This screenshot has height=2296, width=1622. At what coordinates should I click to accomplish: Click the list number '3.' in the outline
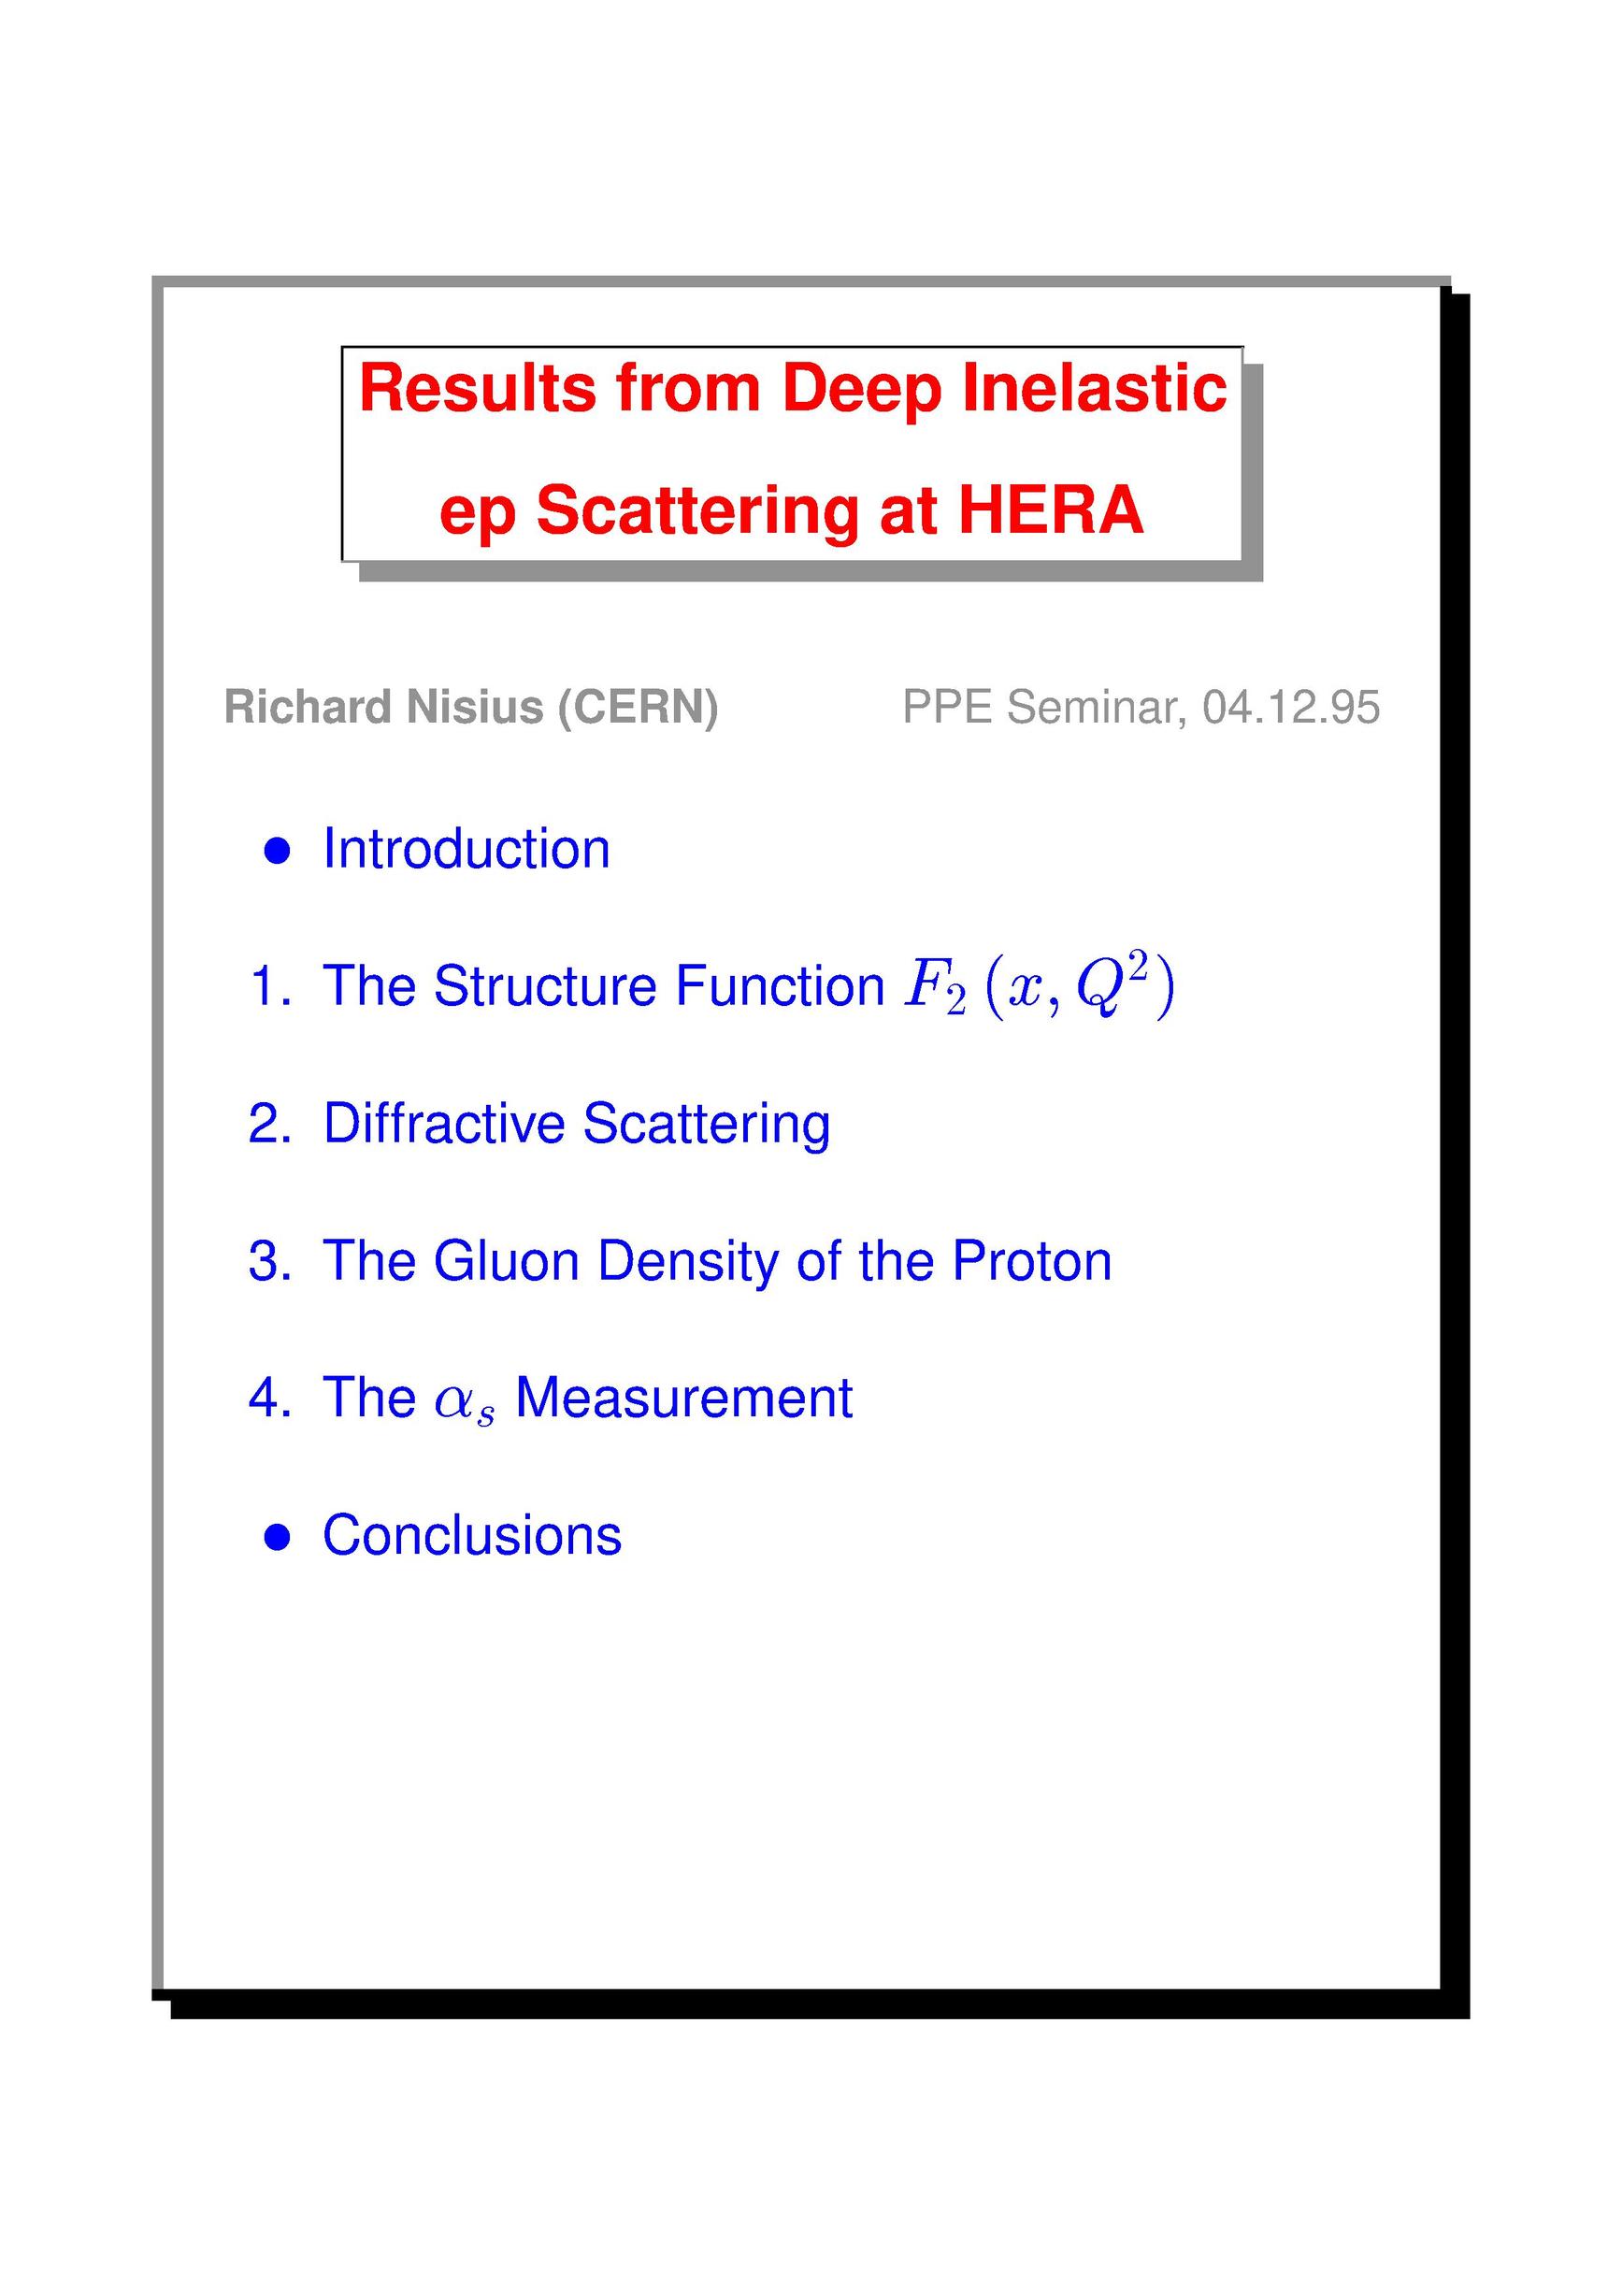click(270, 1261)
